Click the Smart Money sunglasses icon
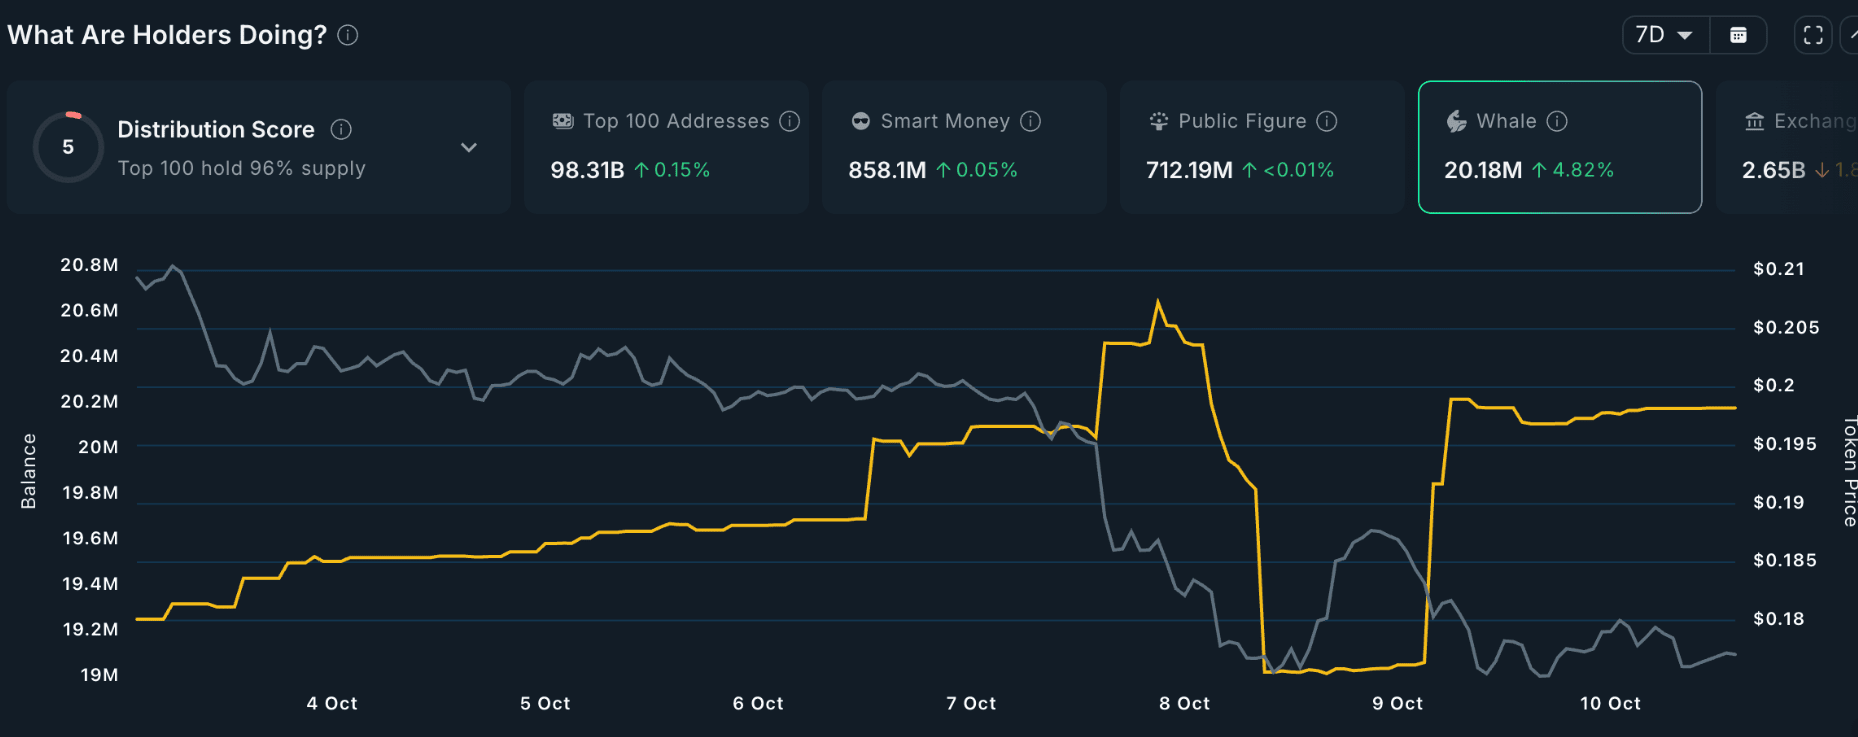 (861, 121)
